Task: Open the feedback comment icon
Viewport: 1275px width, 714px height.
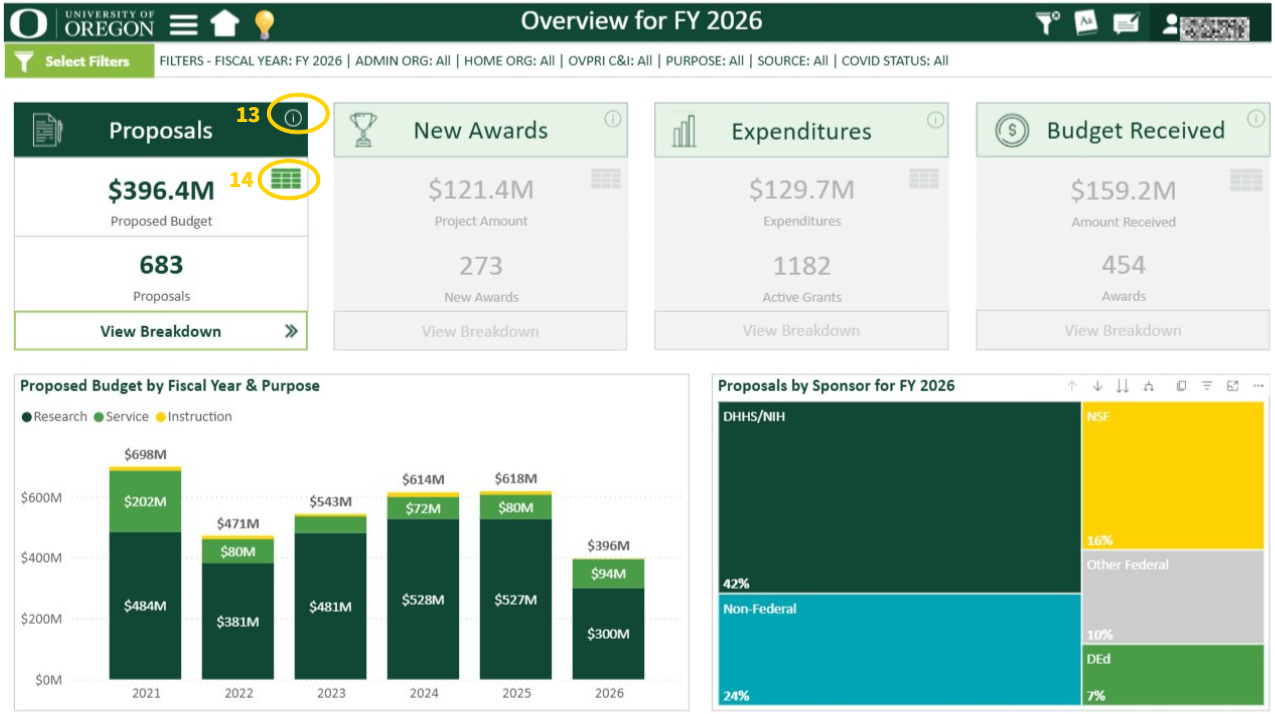Action: (1127, 23)
